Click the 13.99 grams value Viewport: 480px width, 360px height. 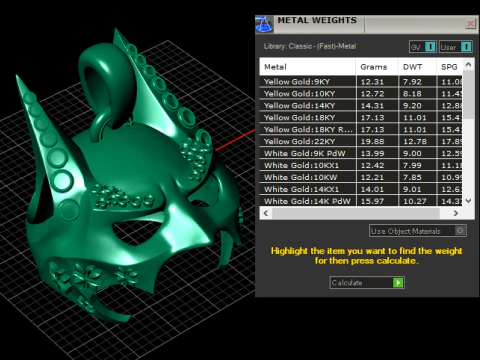point(372,154)
